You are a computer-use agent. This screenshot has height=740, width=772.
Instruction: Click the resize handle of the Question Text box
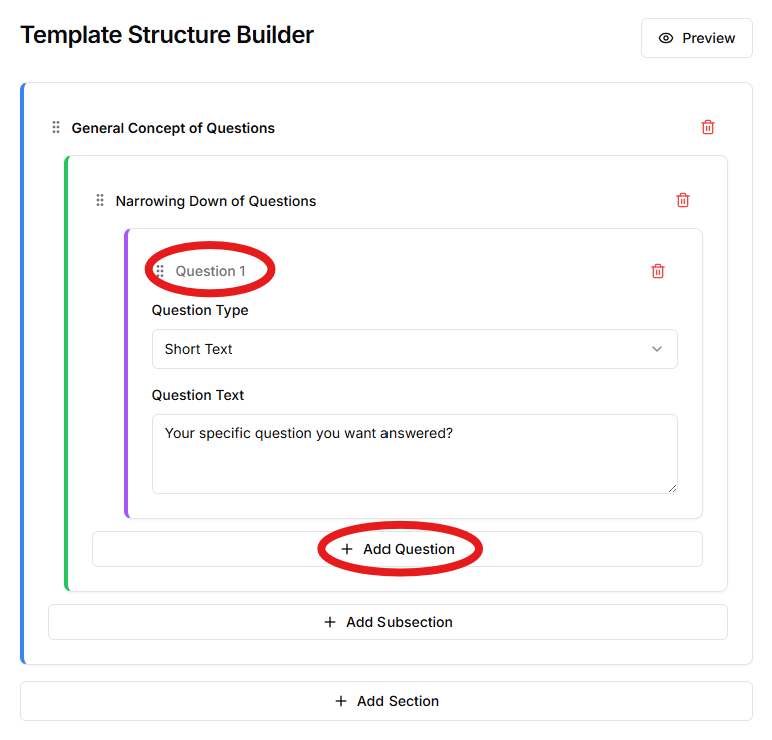coord(672,488)
